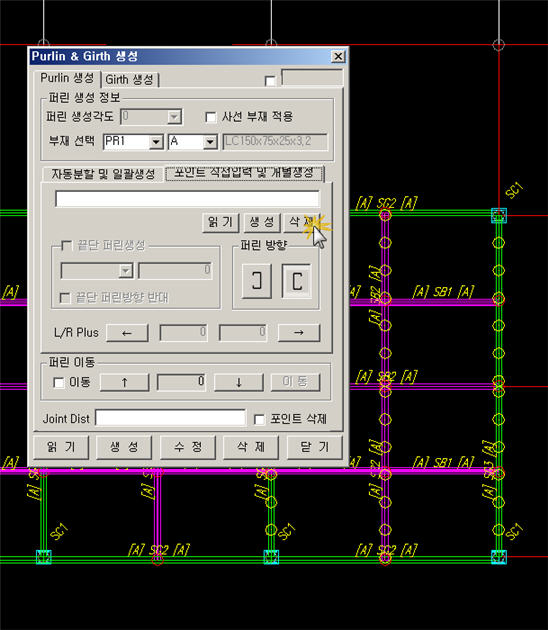Open the PR1 member dropdown
The image size is (548, 630).
(156, 142)
